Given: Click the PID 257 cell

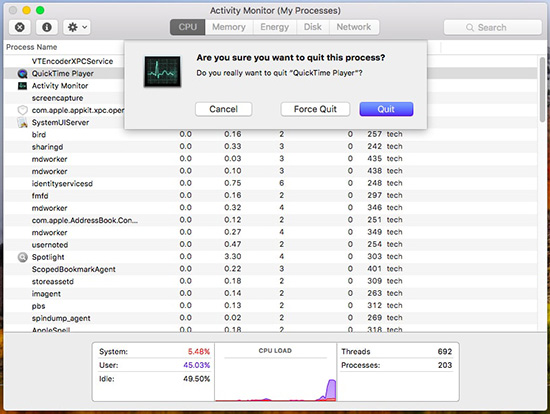Looking at the screenshot, I should click(x=374, y=134).
